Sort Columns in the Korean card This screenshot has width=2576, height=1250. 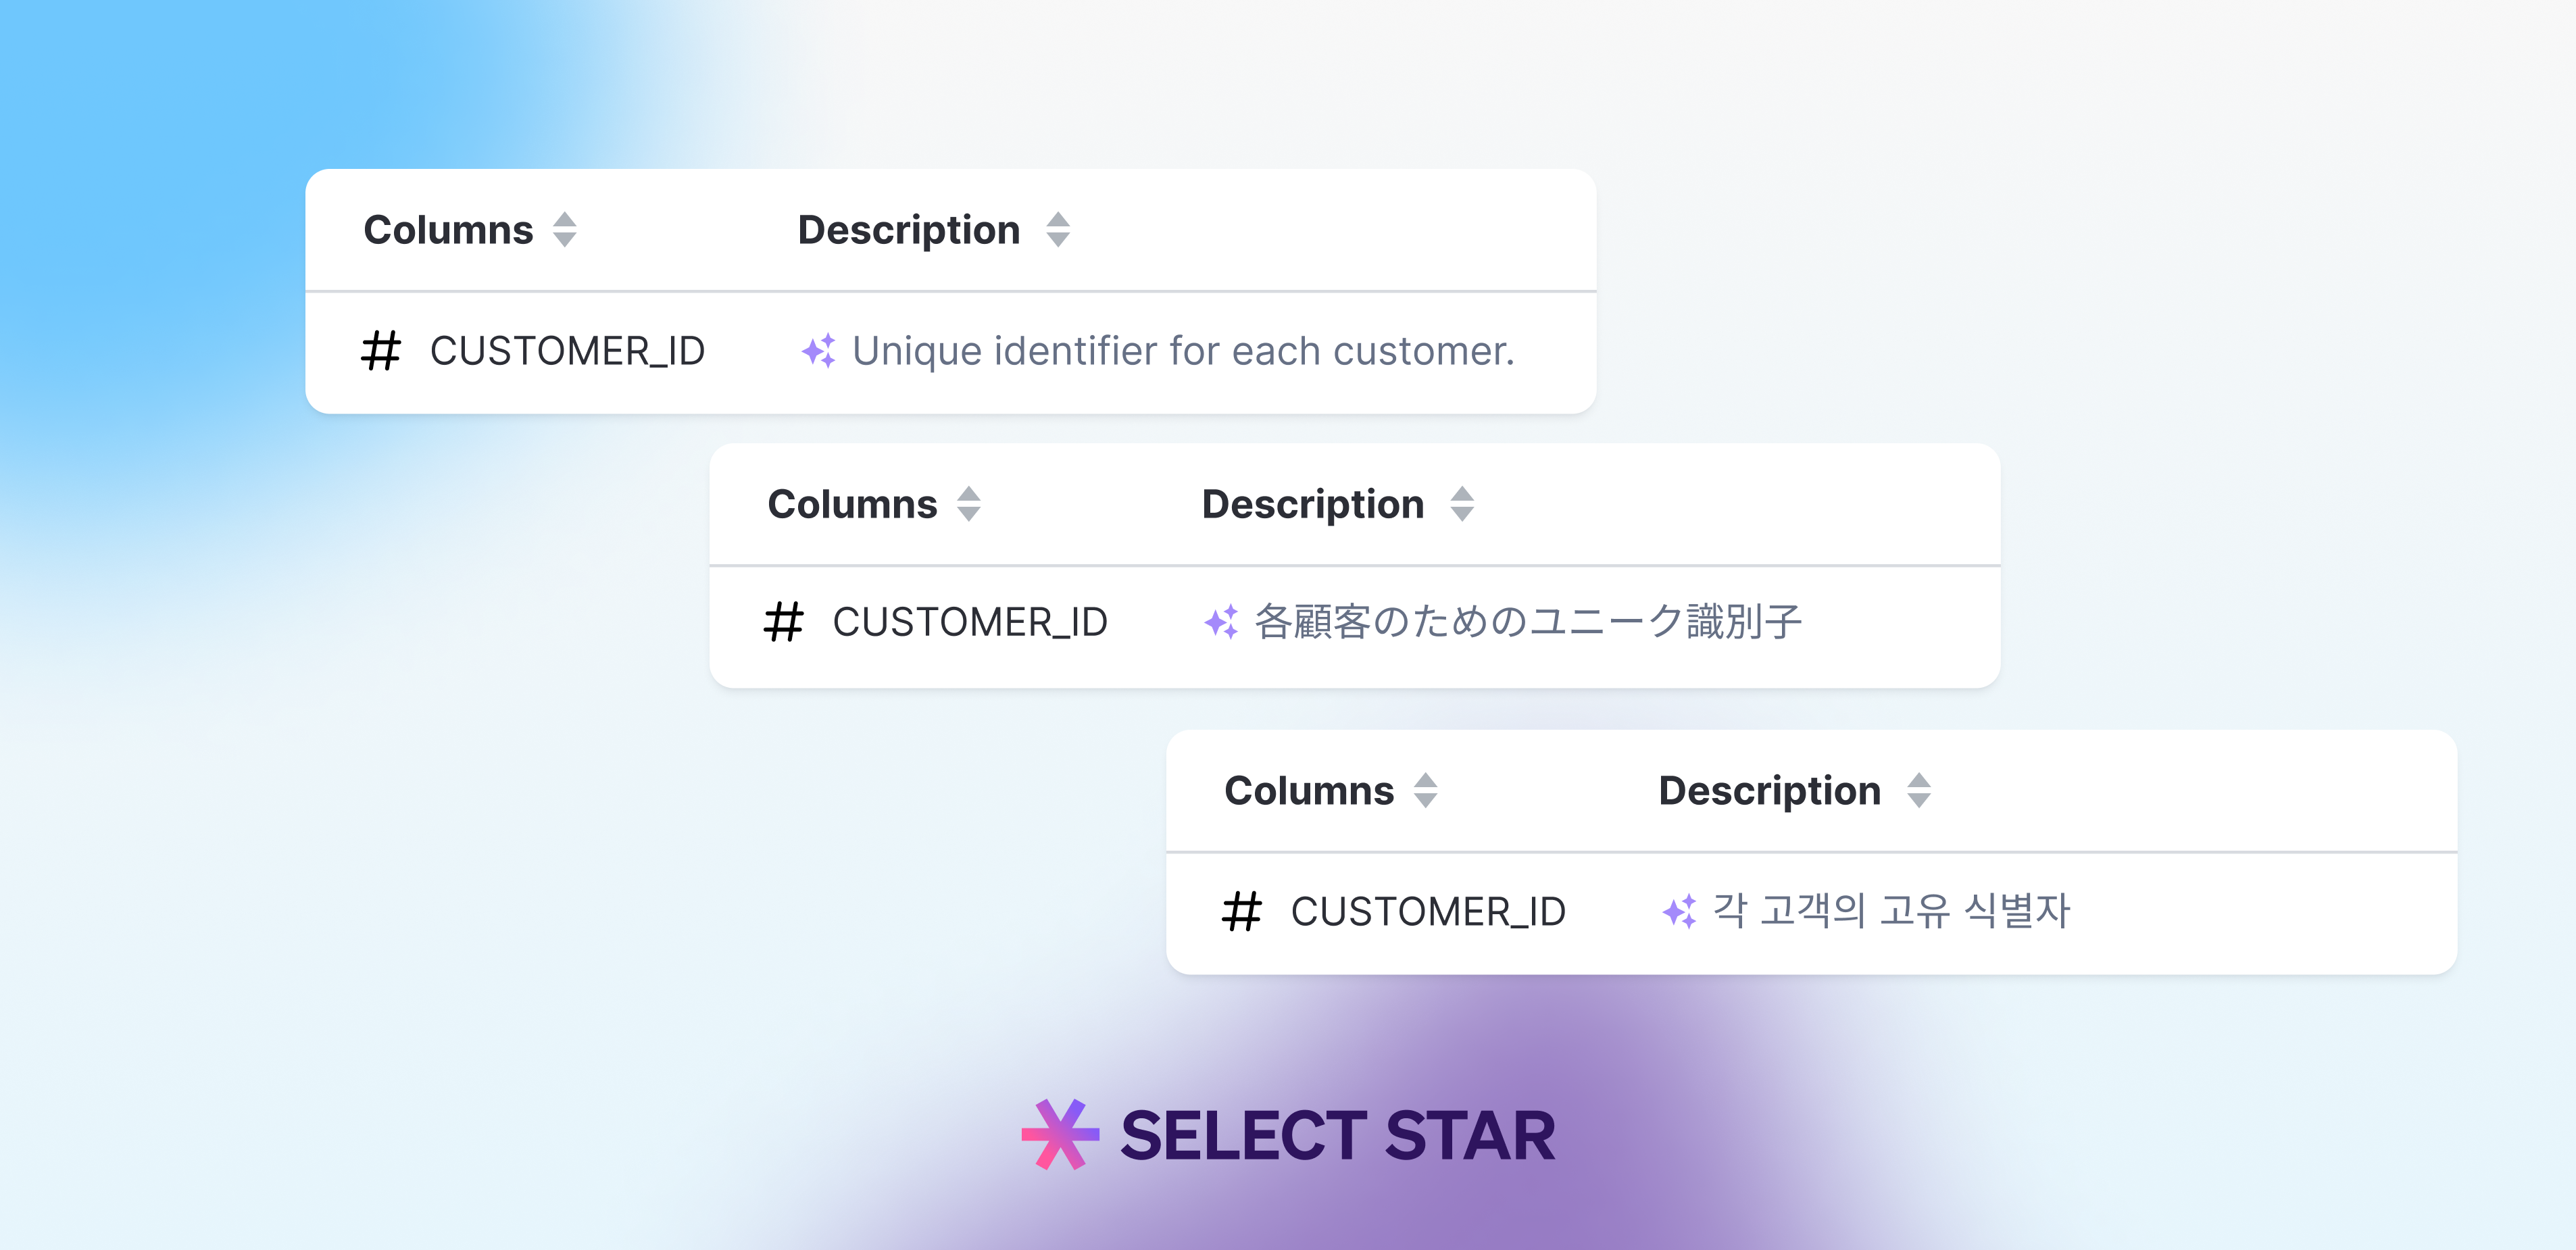(x=1426, y=791)
